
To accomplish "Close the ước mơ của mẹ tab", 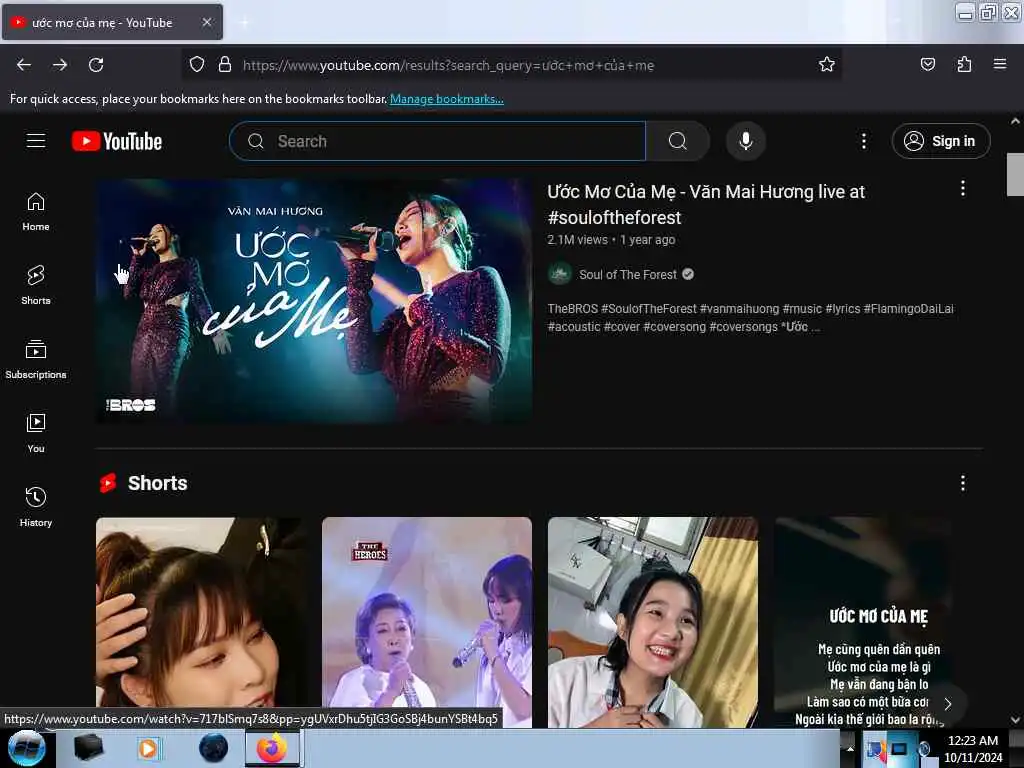I will (206, 22).
